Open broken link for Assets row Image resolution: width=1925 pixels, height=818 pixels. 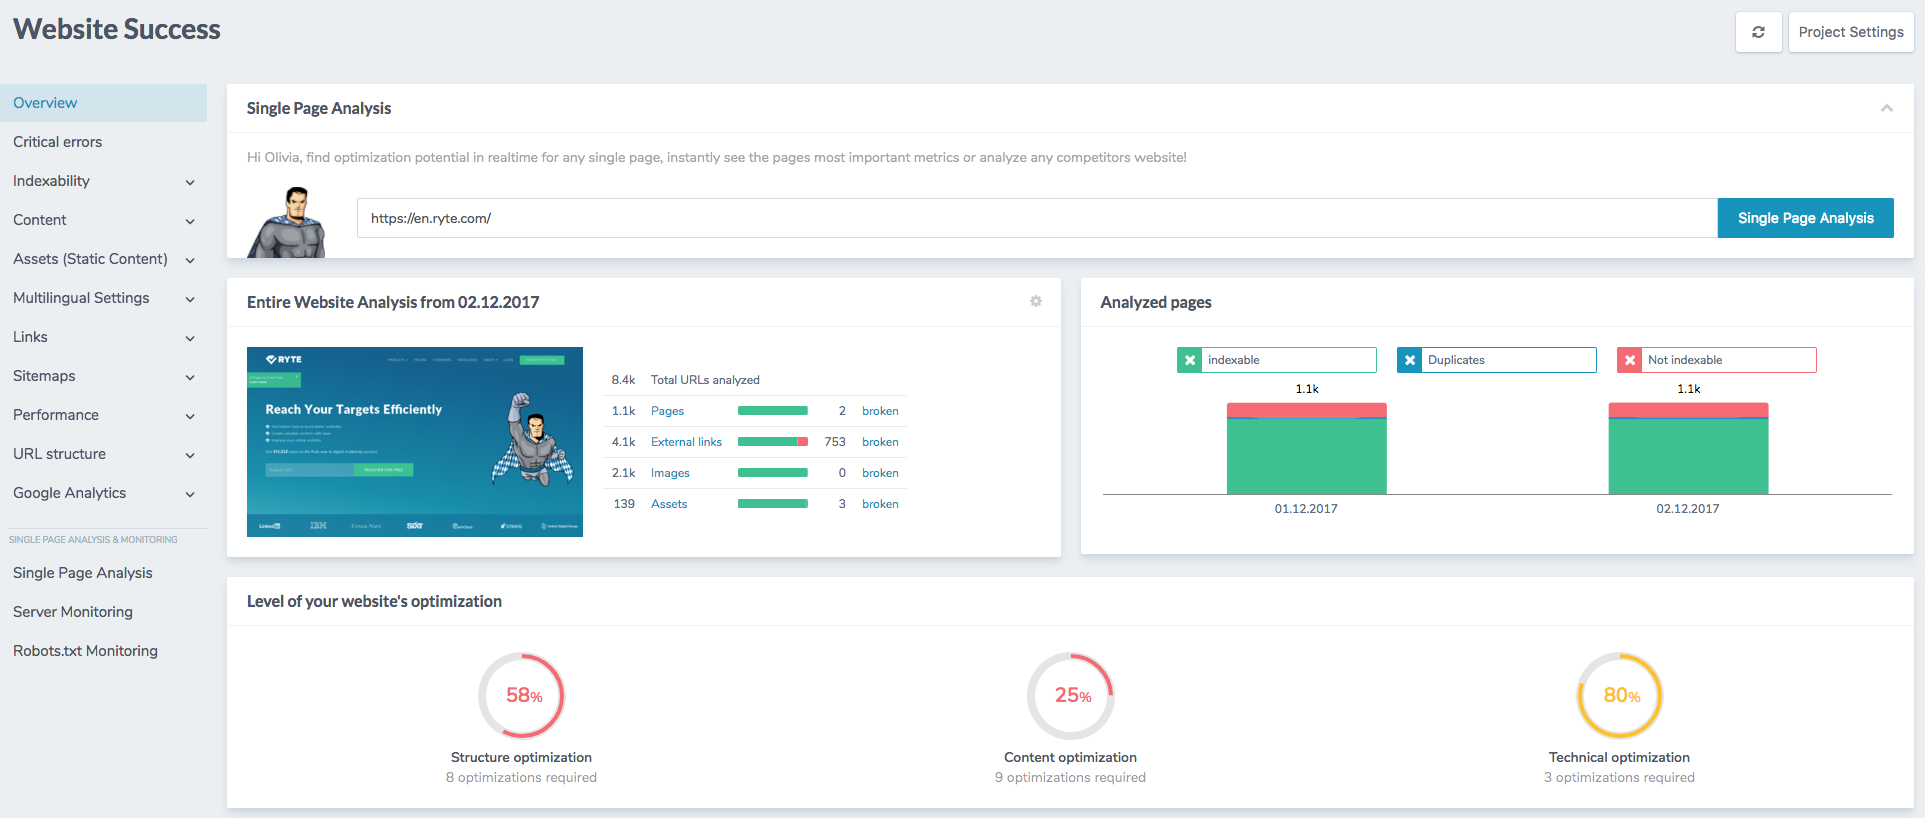pyautogui.click(x=880, y=504)
